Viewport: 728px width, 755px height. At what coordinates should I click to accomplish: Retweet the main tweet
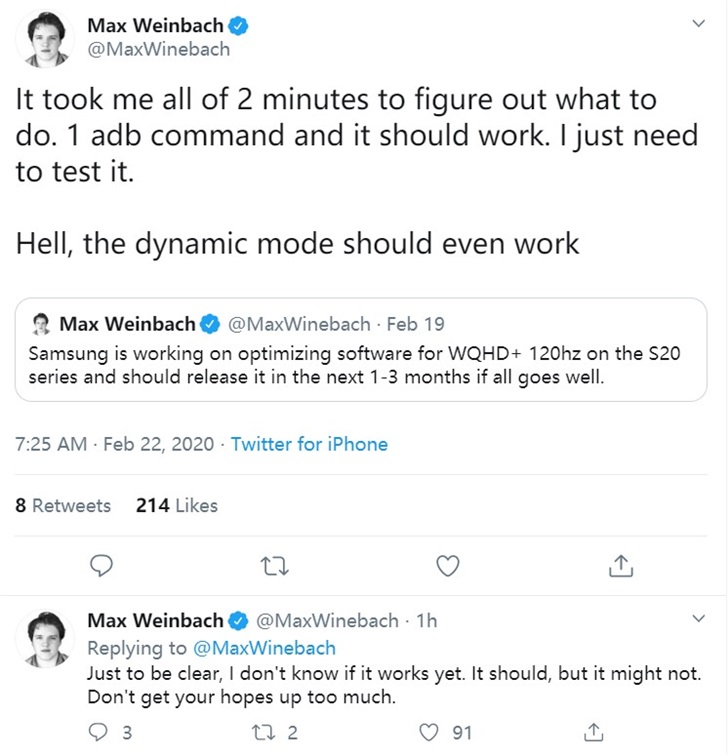coord(272,566)
